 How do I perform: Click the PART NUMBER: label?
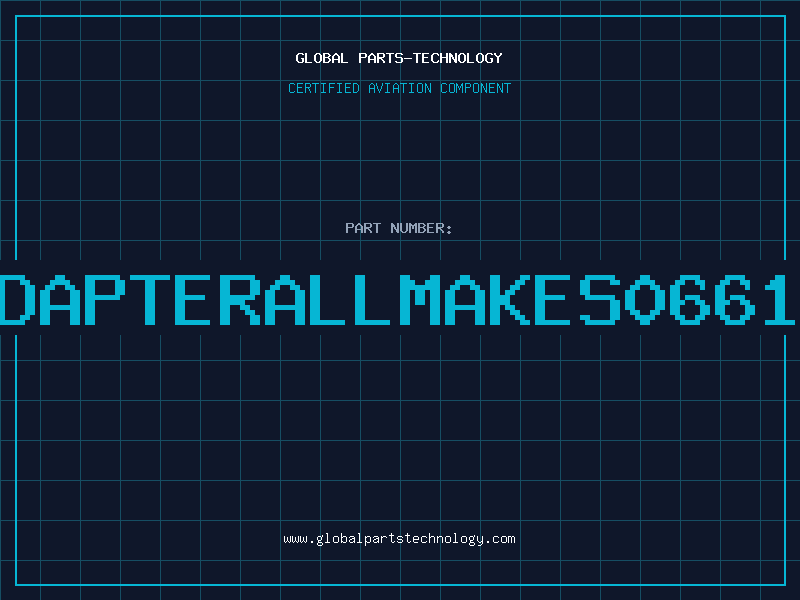pos(399,228)
